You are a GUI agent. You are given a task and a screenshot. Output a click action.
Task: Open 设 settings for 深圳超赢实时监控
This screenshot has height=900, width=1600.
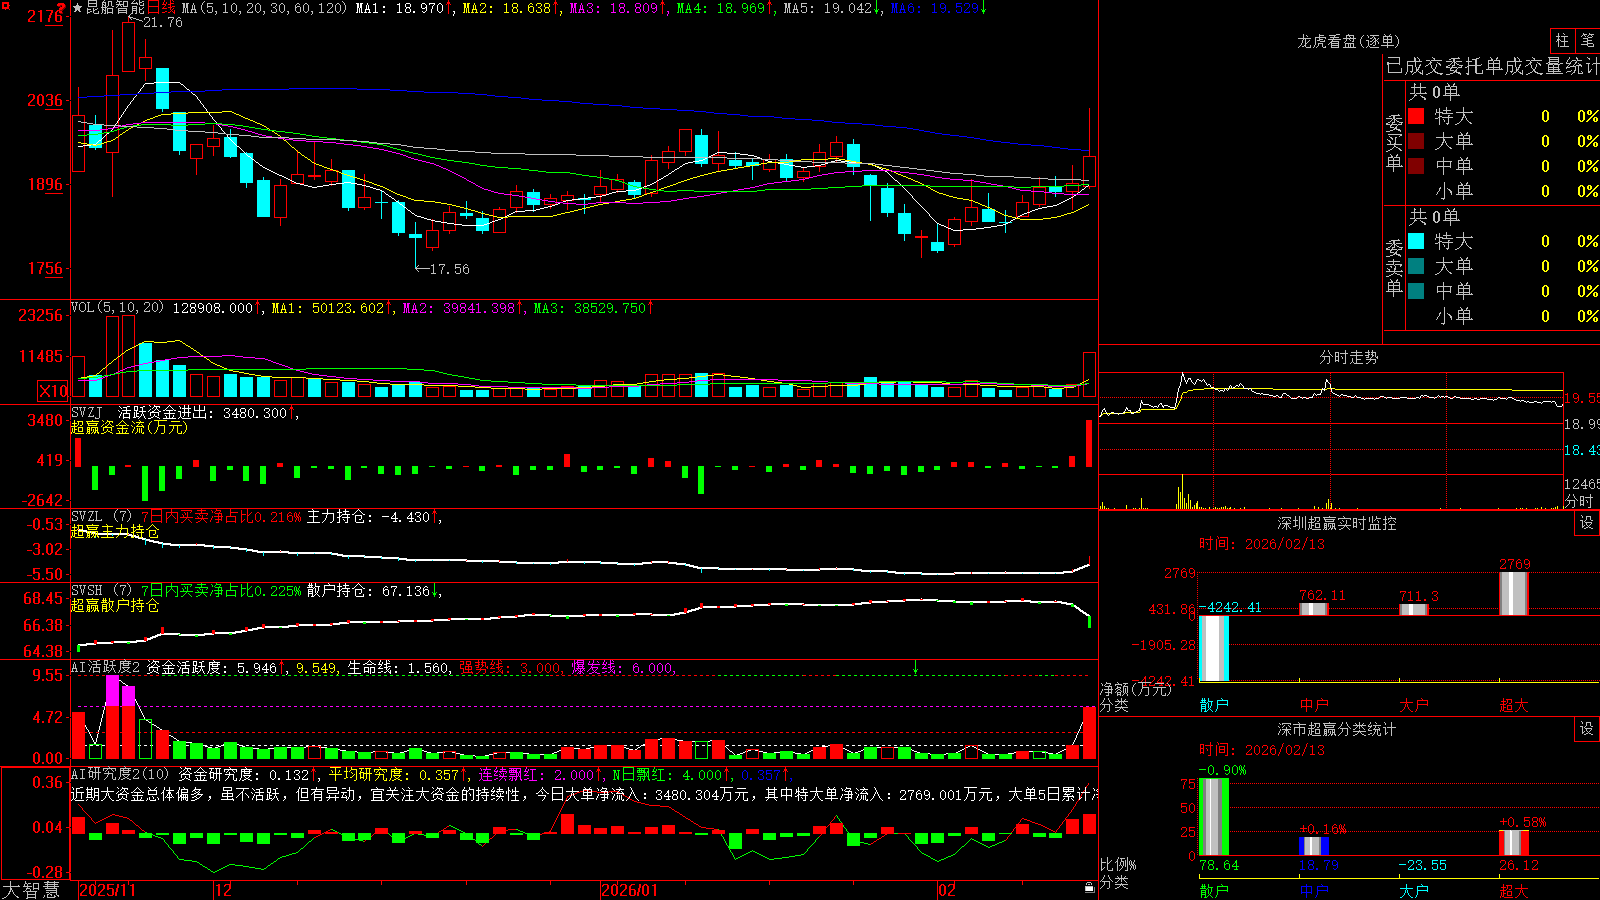pos(1587,523)
